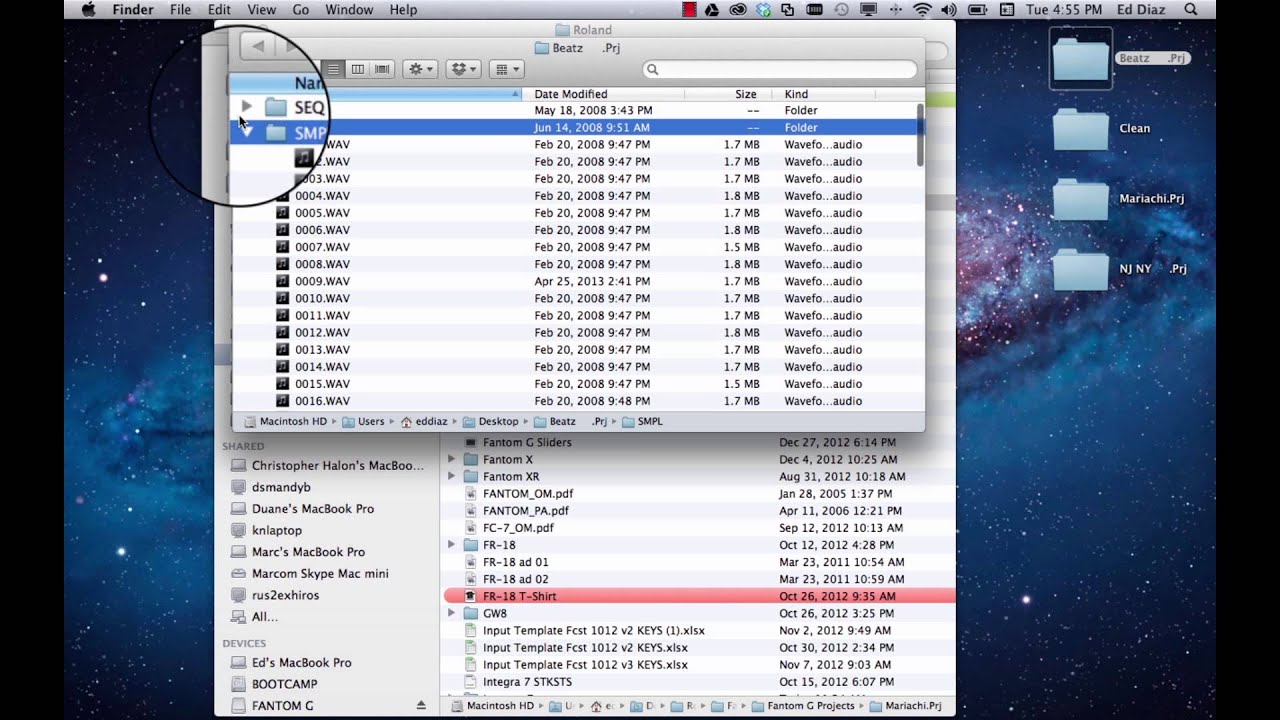
Task: Open the Apple menu
Action: point(88,9)
